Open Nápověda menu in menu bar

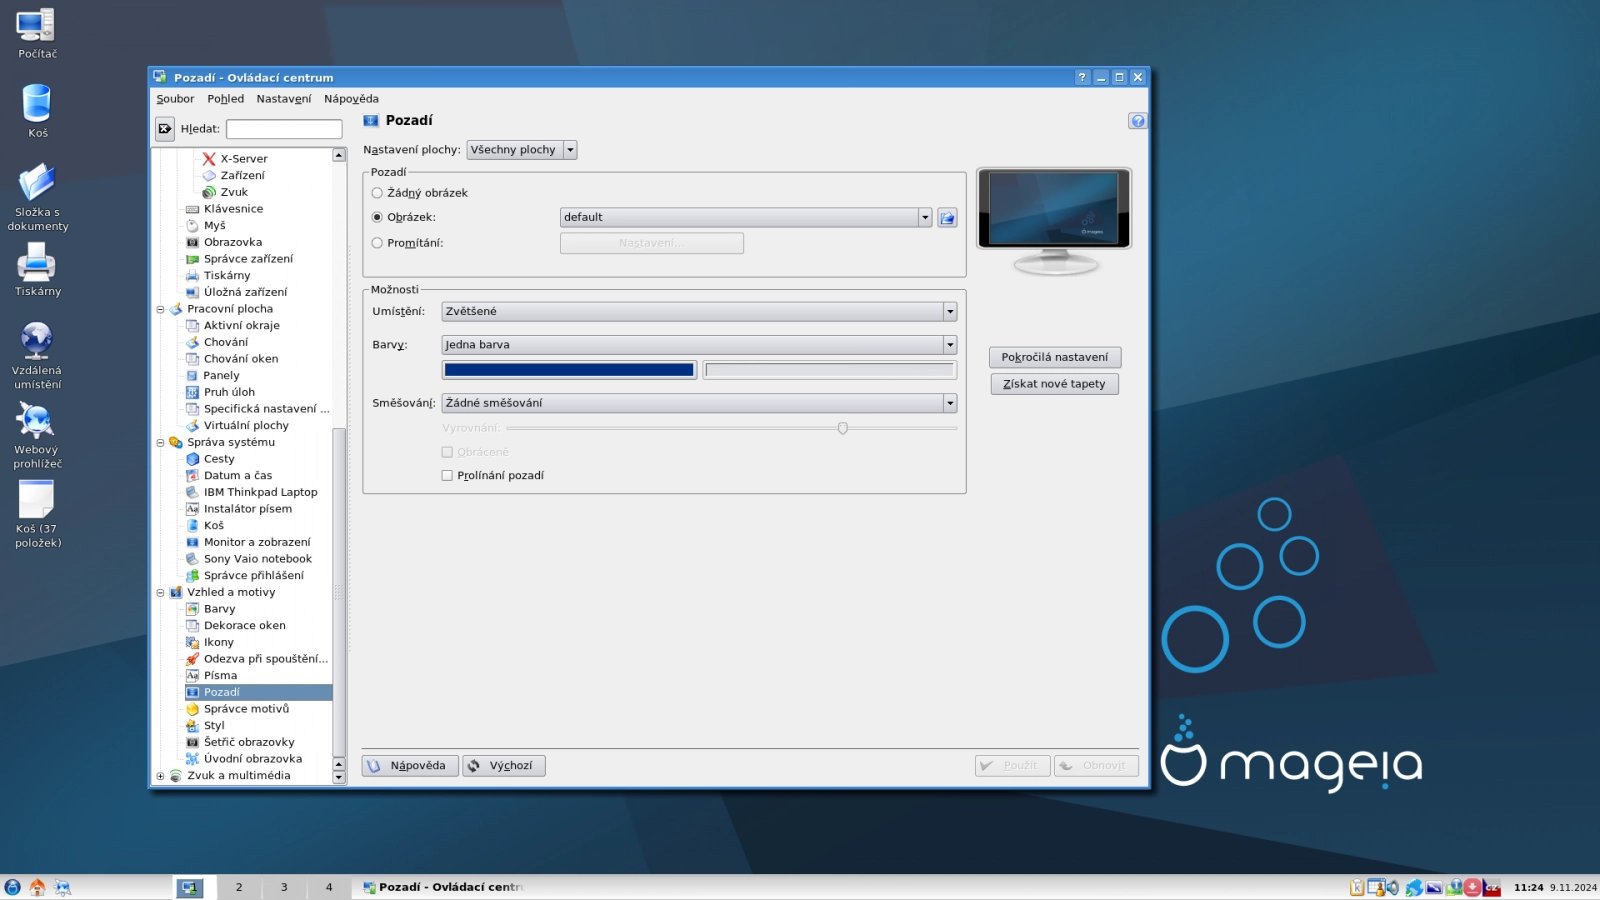pos(351,99)
